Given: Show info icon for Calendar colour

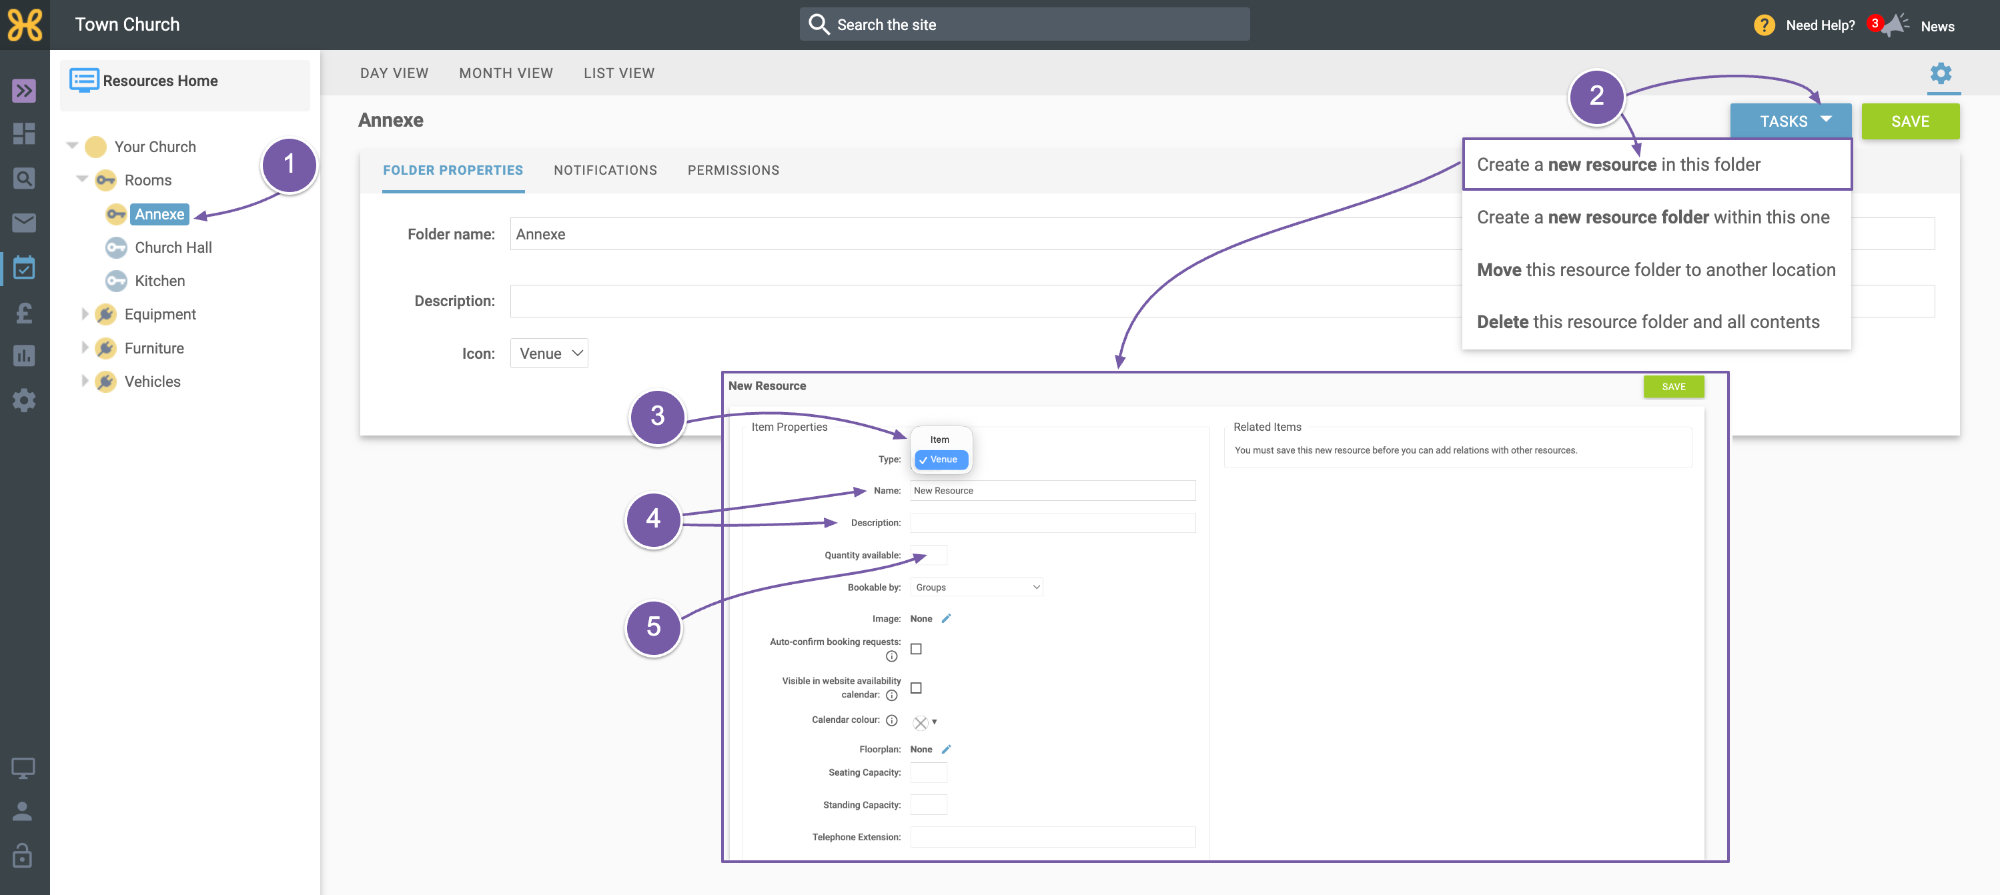Looking at the screenshot, I should [x=892, y=720].
